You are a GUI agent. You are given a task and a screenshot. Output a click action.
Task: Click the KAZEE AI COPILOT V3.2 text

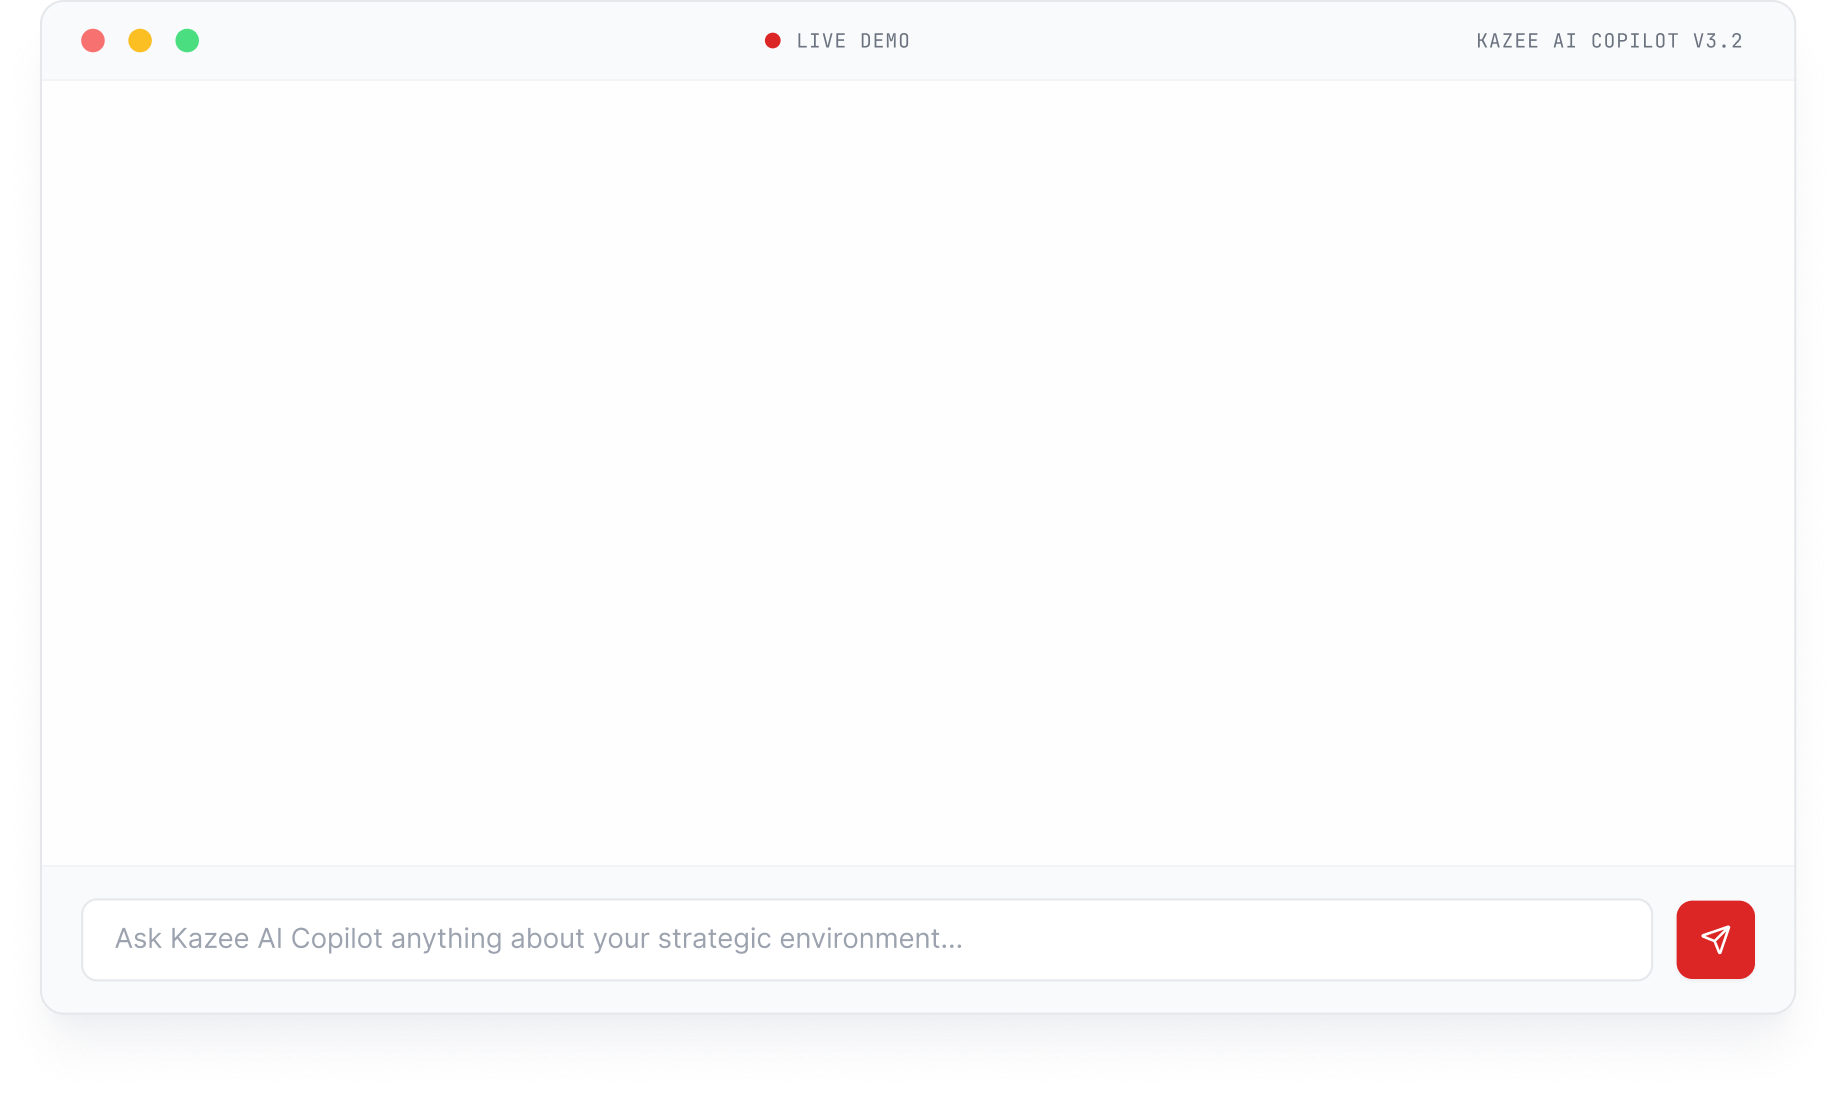[1609, 41]
